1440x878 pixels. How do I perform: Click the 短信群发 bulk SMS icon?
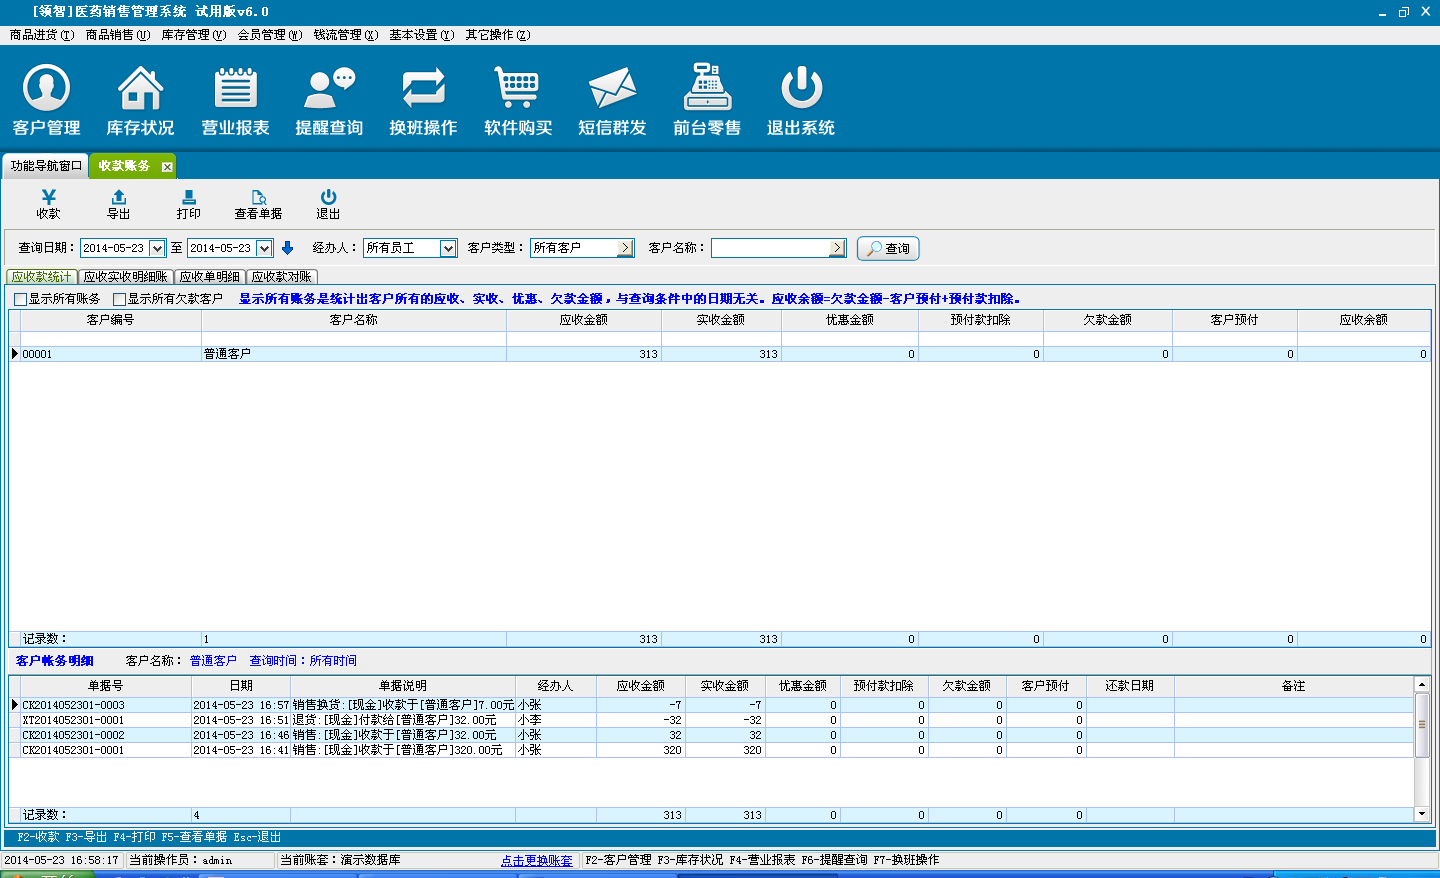coord(612,100)
